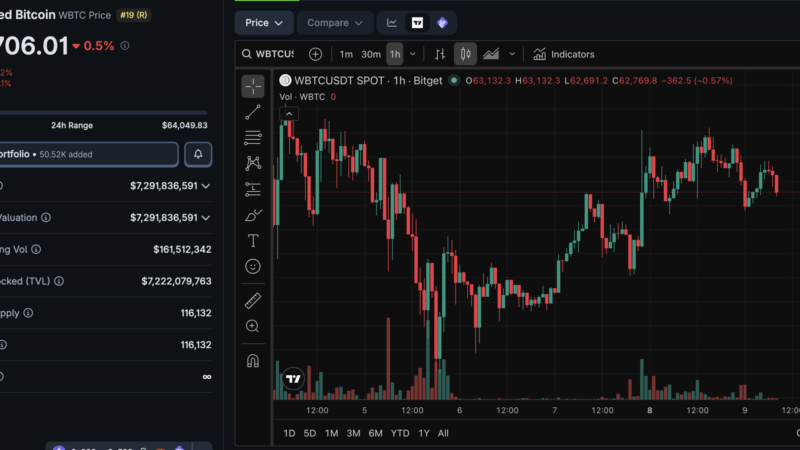
Task: Click the WBTCUSDT SPOT 1h Bitget title
Action: click(368, 81)
